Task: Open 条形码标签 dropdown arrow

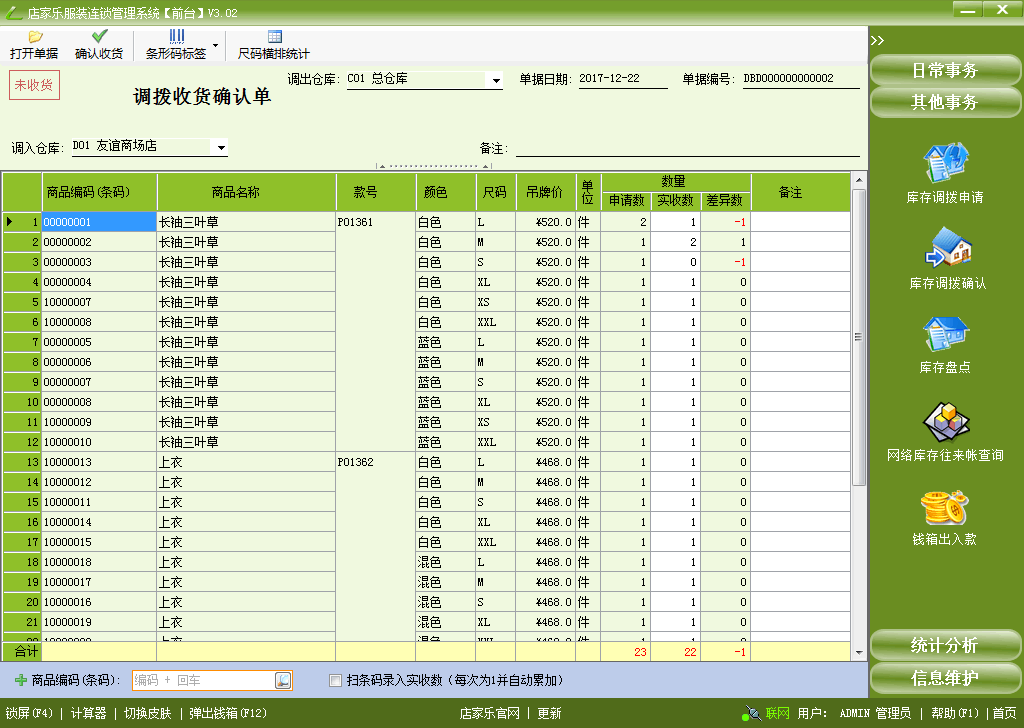Action: tap(216, 46)
